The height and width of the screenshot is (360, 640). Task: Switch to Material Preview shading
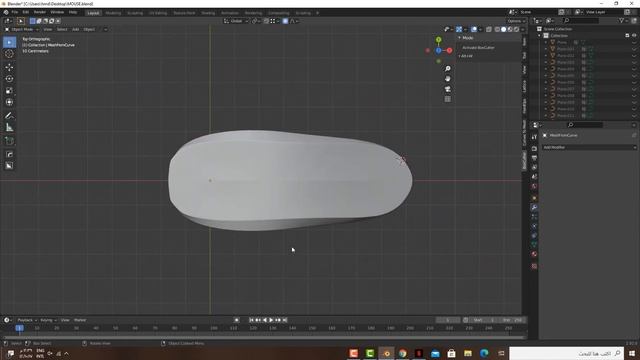pos(510,29)
